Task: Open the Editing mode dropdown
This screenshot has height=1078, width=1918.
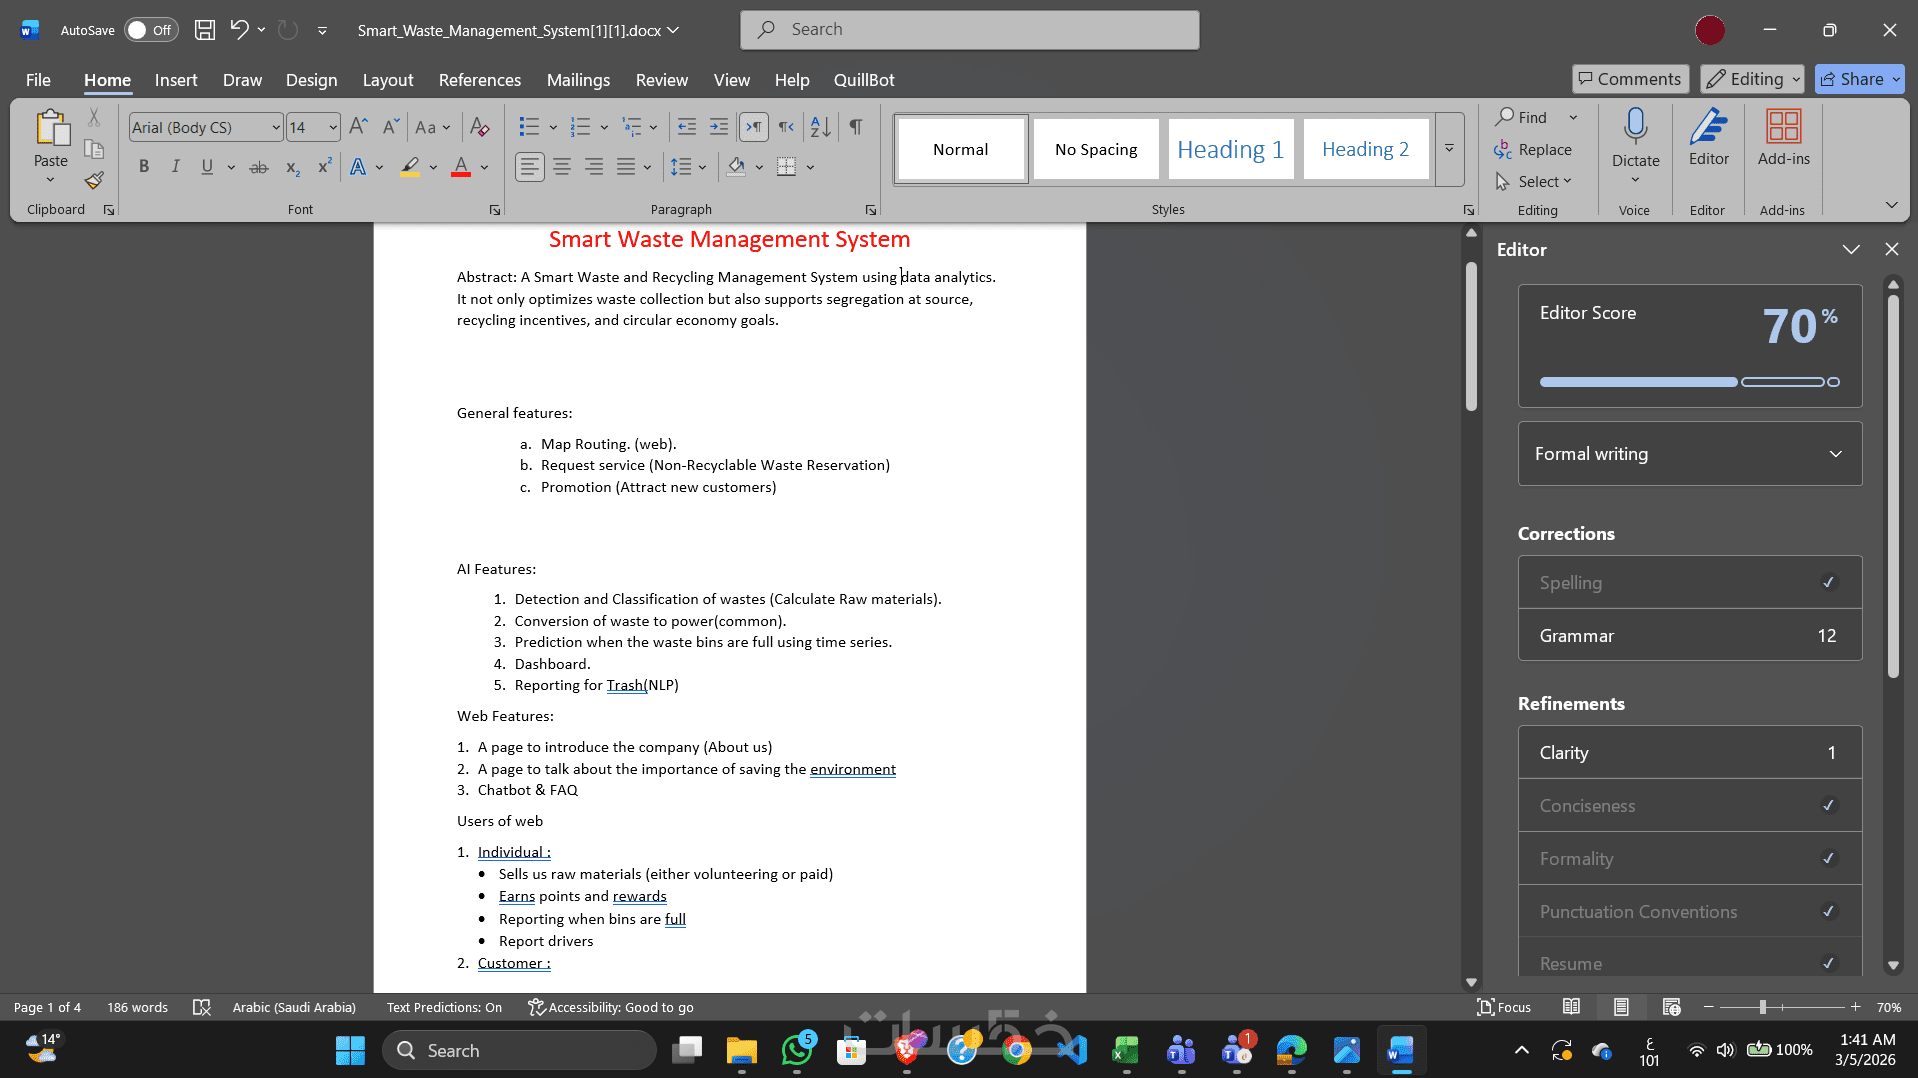Action: [x=1752, y=79]
